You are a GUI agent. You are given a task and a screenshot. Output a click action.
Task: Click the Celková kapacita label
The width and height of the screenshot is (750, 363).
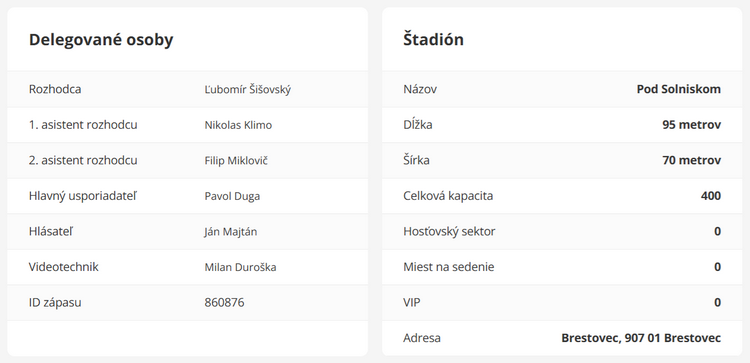tap(448, 196)
